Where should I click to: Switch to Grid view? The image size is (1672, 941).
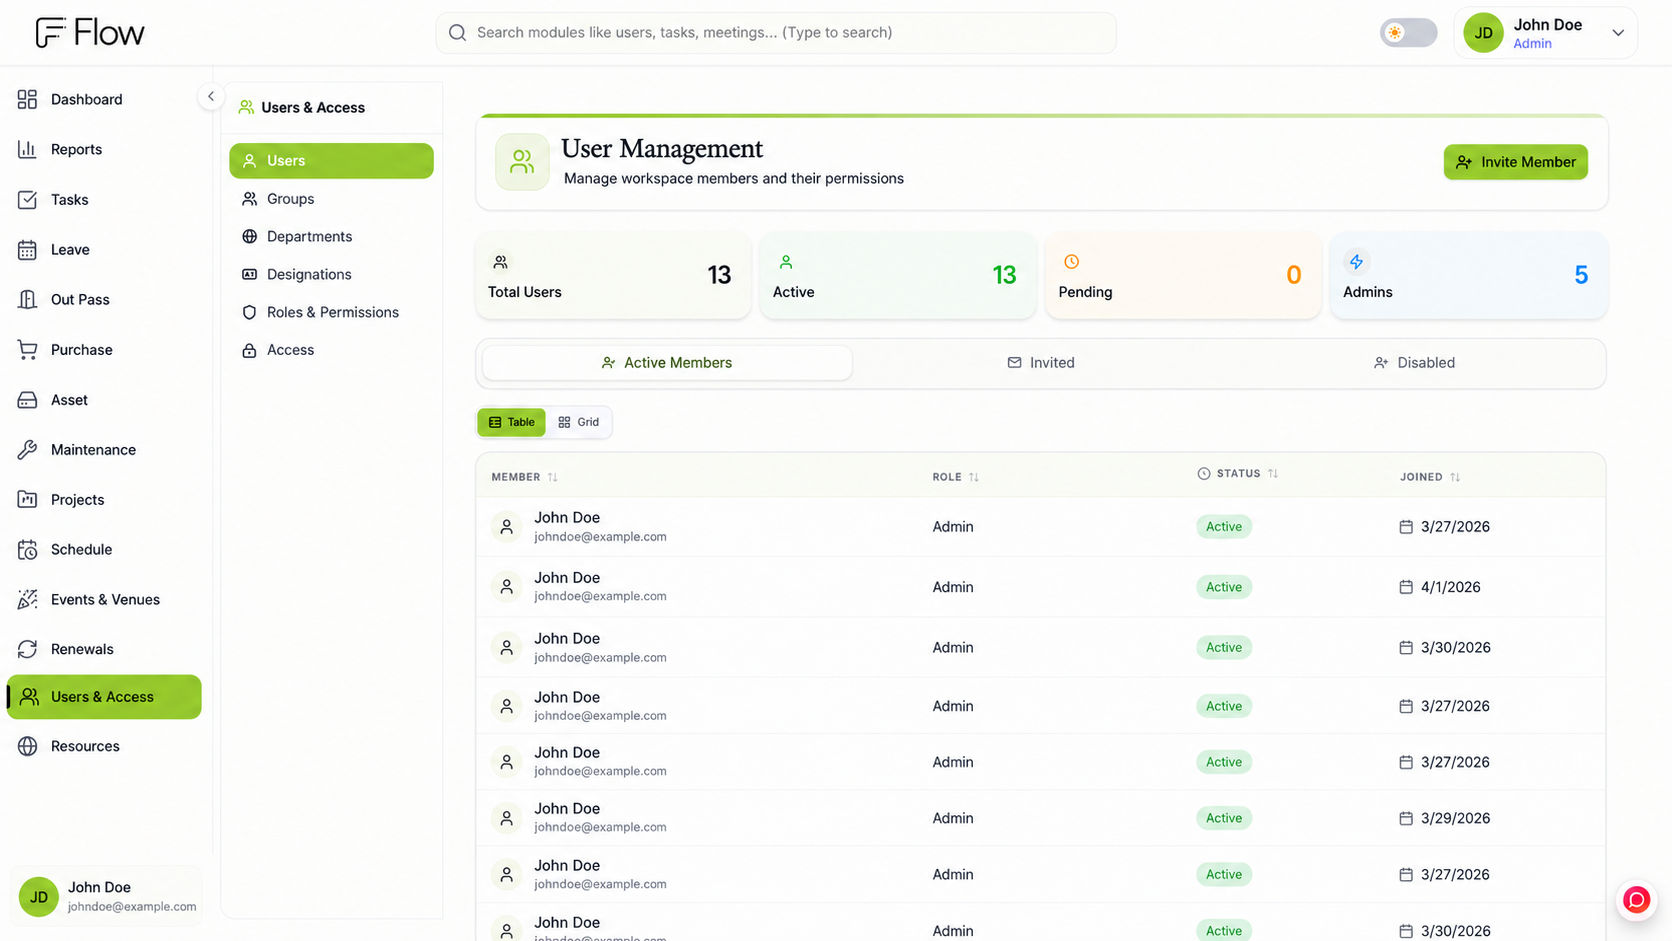[x=579, y=422]
